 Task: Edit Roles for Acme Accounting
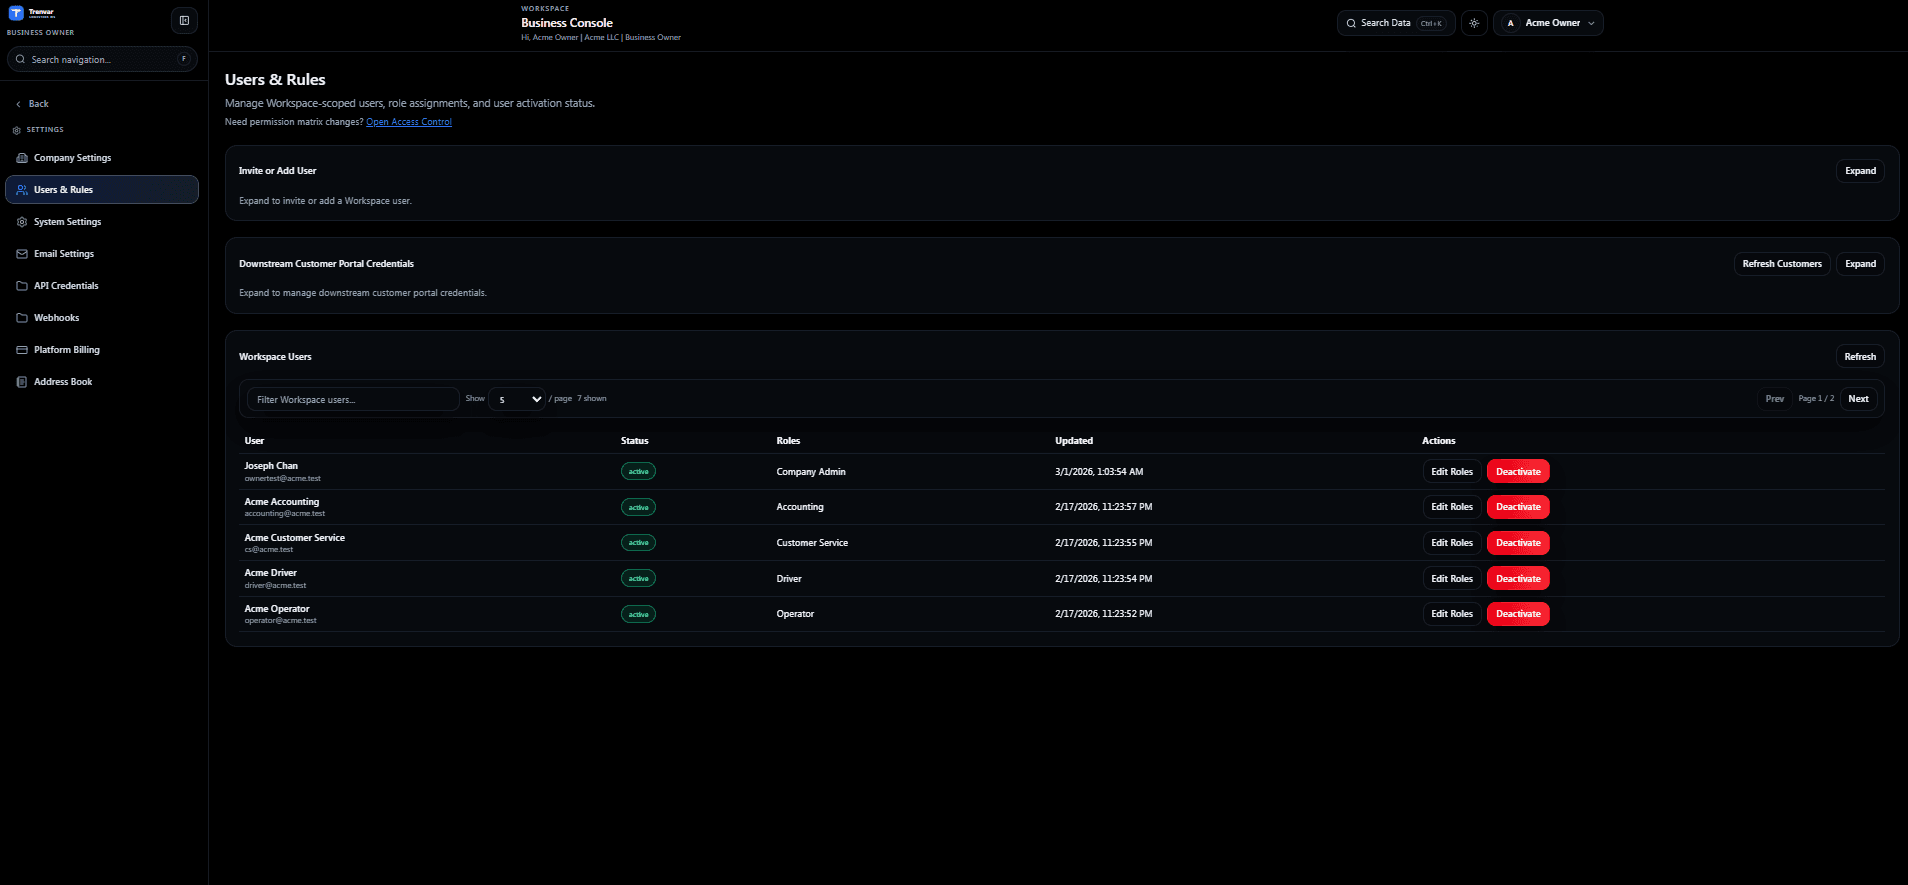(x=1452, y=507)
